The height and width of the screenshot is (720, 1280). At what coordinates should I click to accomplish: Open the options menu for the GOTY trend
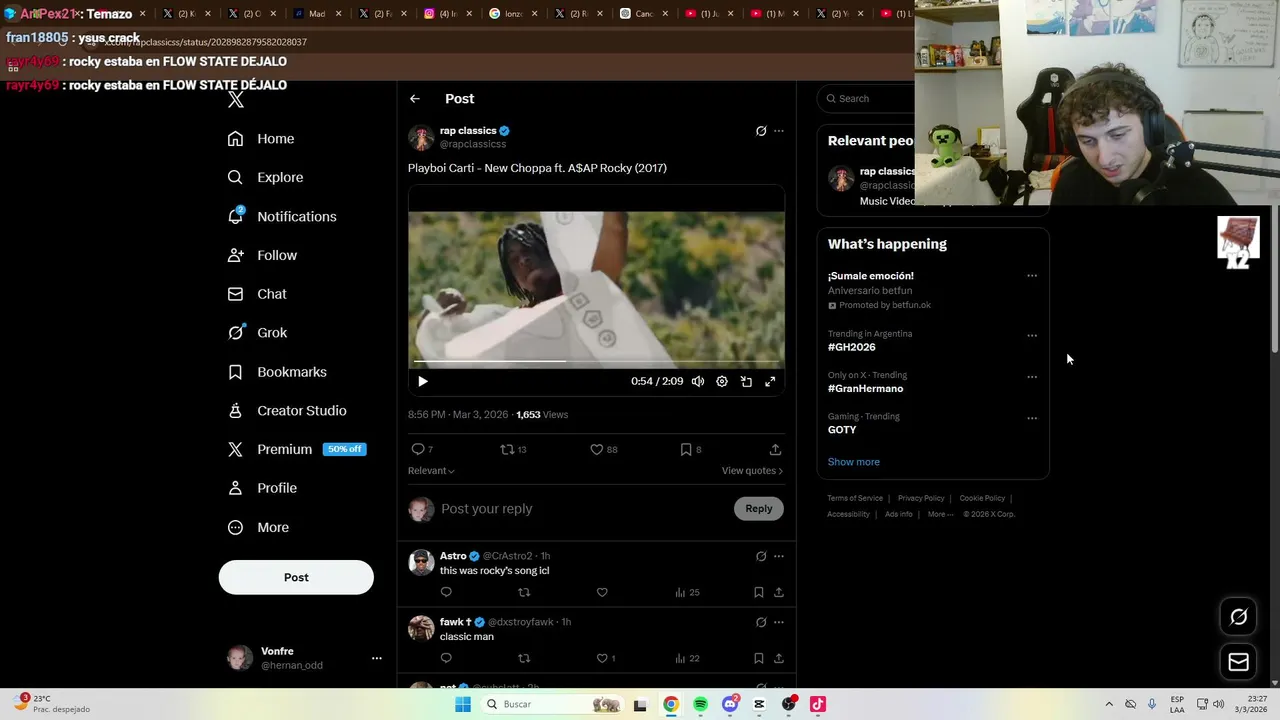pyautogui.click(x=1032, y=418)
